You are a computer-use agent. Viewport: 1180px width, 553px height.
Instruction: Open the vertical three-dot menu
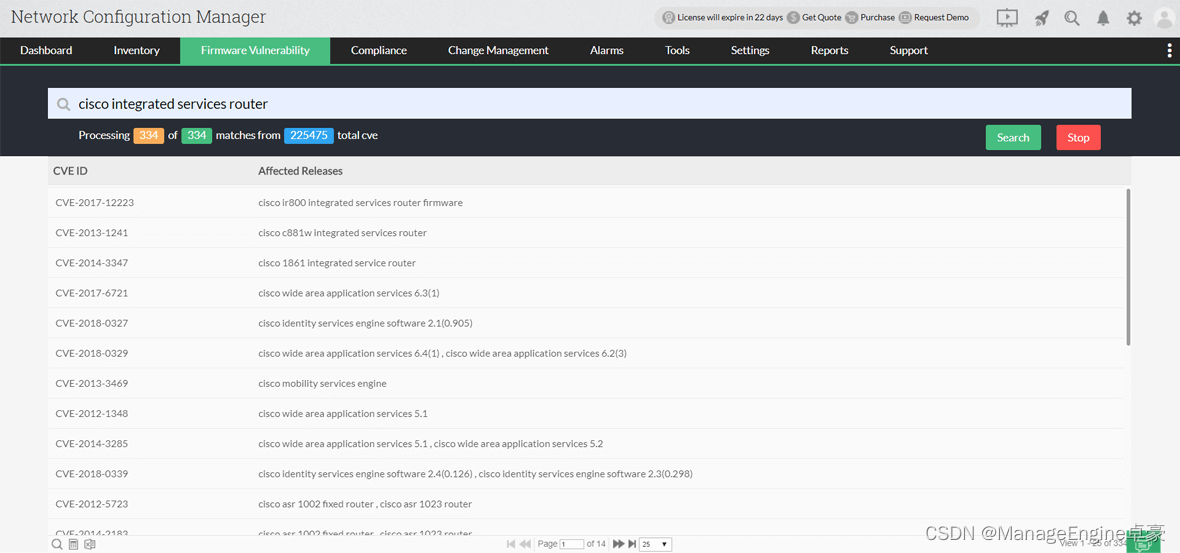(1169, 50)
